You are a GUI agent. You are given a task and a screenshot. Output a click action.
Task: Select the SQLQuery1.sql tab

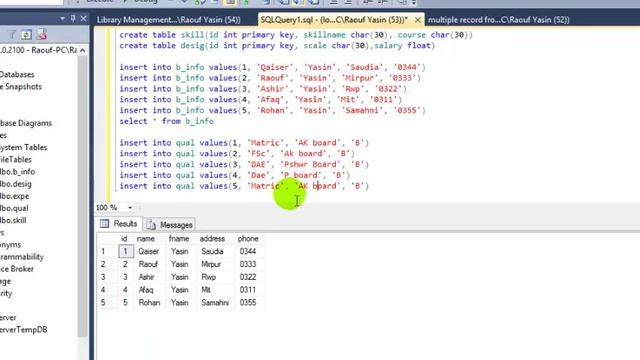(x=334, y=20)
